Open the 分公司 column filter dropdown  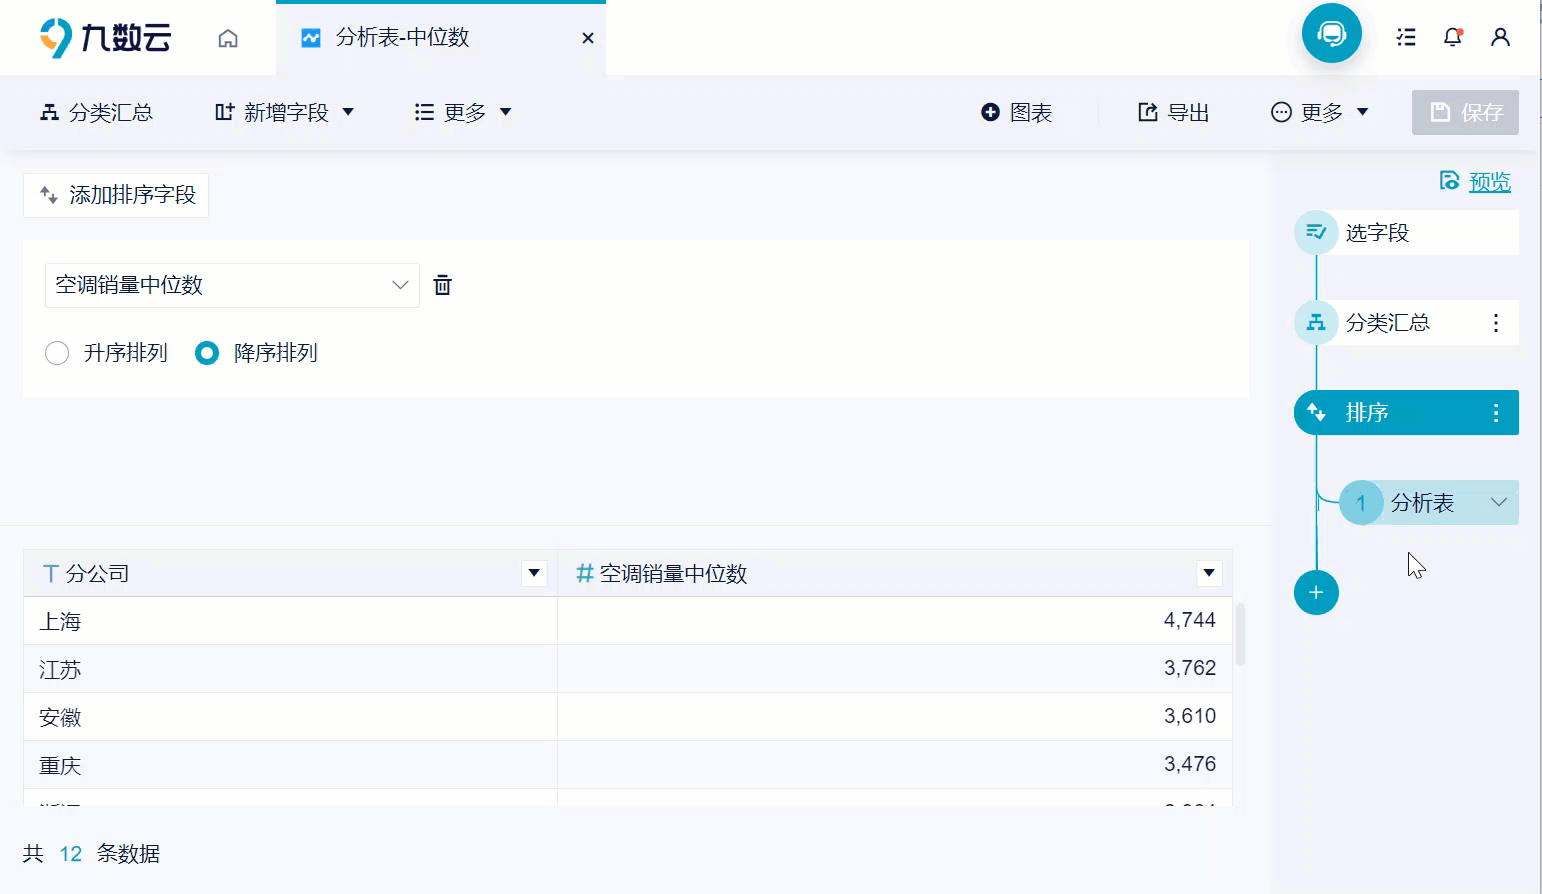534,573
